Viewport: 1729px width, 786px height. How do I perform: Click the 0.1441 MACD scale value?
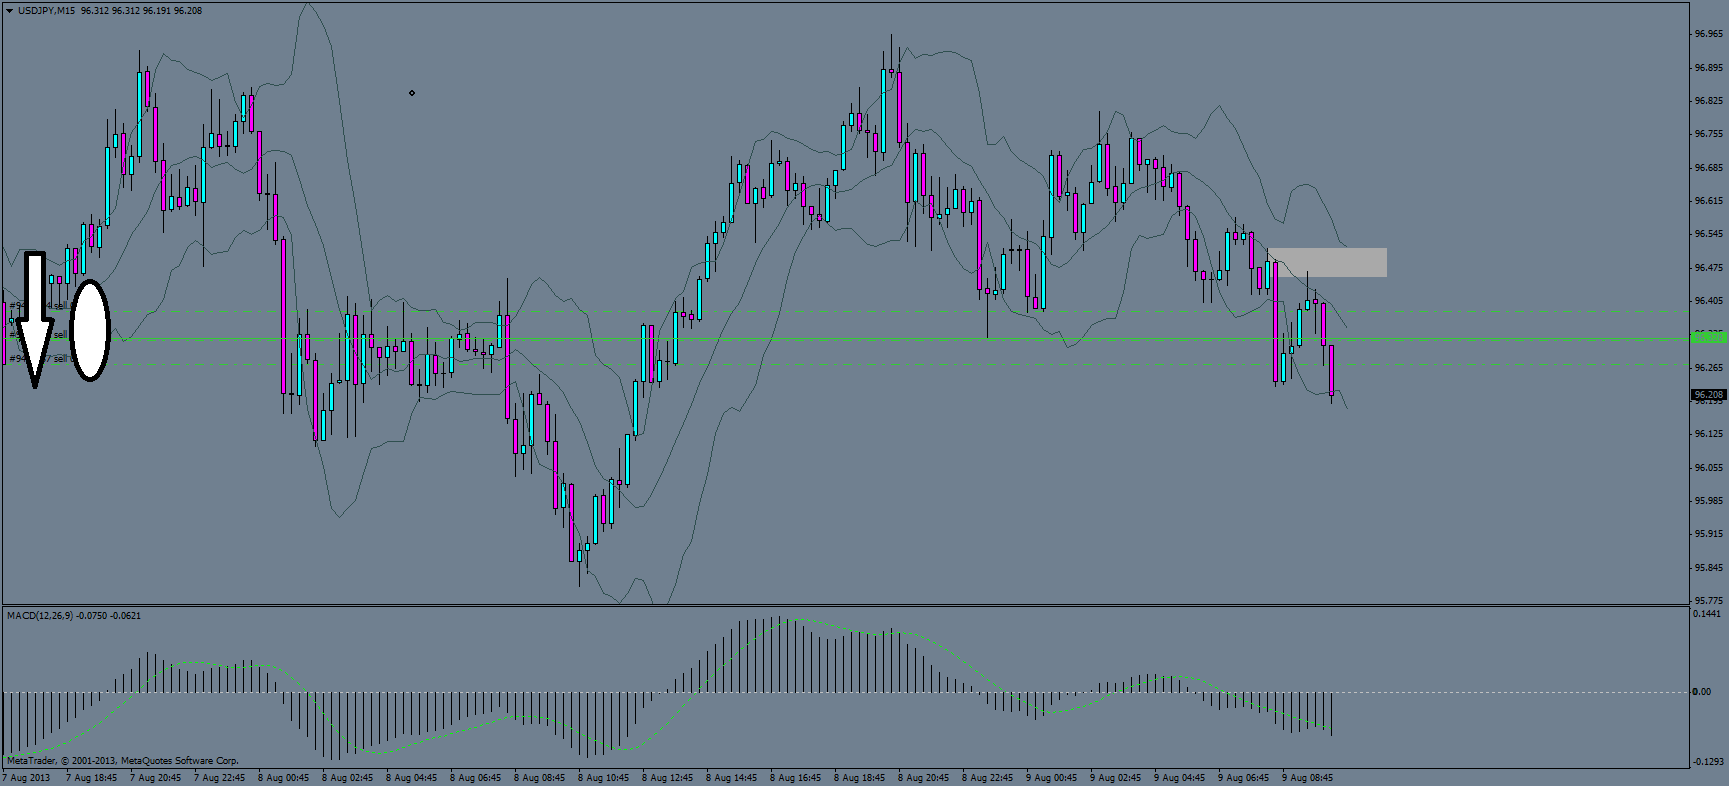1707,613
